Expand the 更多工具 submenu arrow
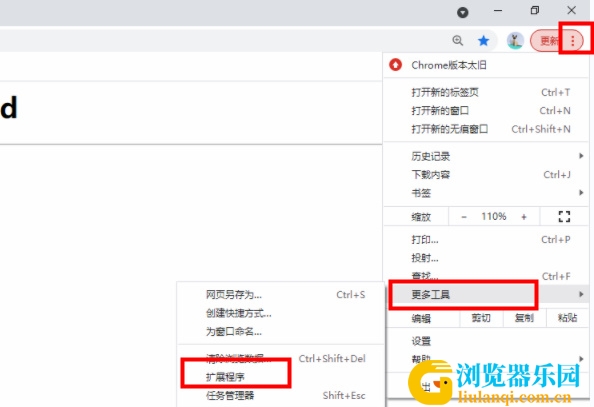 point(581,294)
